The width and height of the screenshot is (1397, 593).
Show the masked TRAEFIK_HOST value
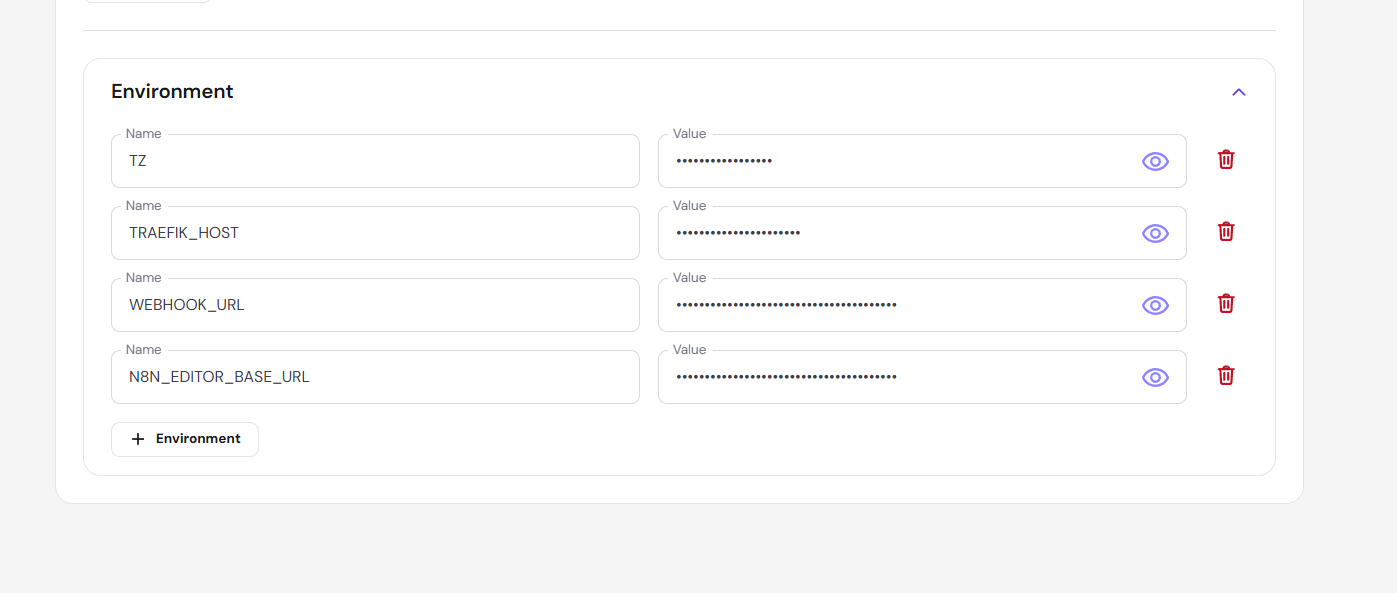pos(1155,233)
